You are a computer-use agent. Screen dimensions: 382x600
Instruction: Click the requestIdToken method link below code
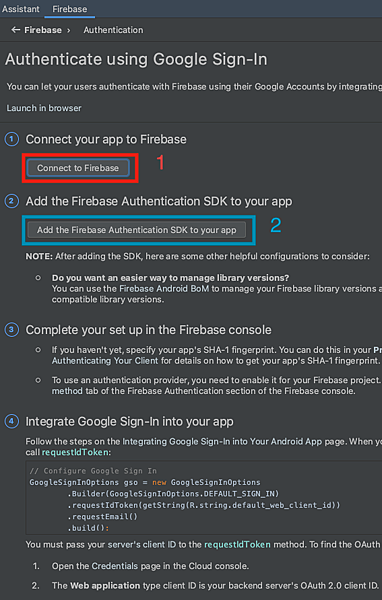click(x=237, y=545)
